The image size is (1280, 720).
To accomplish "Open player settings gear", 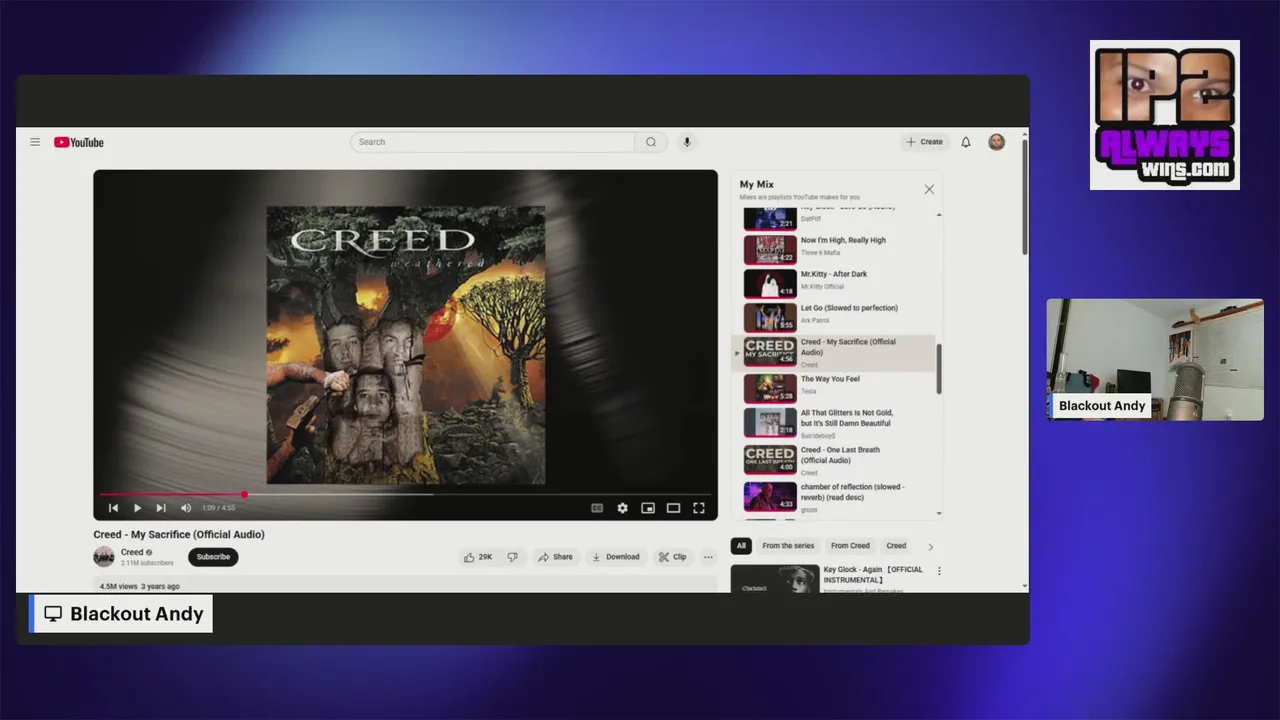I will (x=622, y=508).
